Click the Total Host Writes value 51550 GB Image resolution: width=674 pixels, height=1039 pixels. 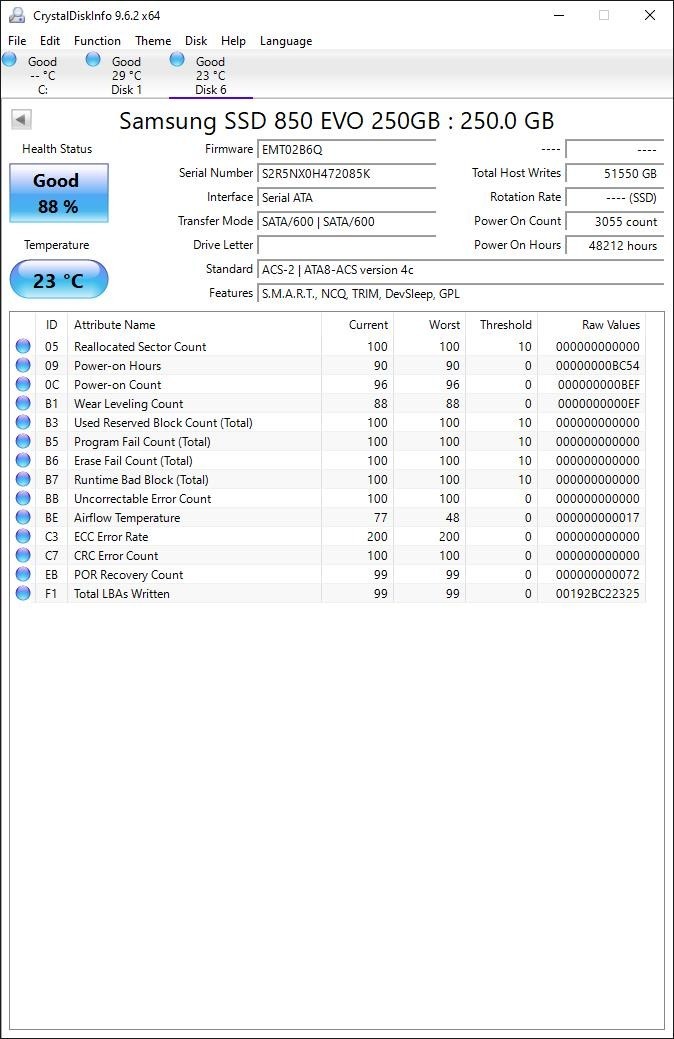click(614, 174)
